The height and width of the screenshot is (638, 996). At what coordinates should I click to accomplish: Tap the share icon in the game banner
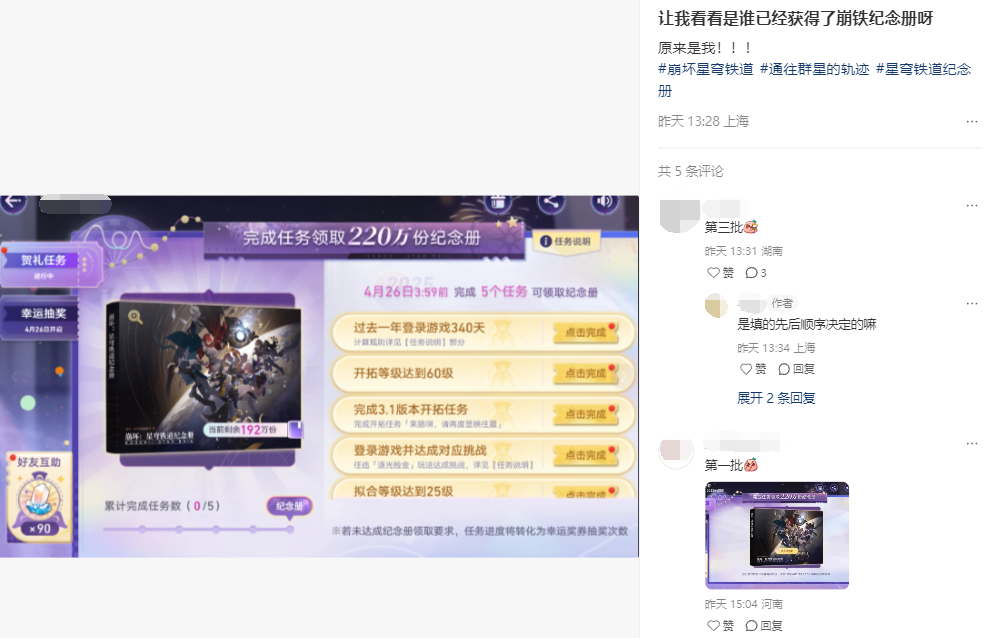coord(551,203)
